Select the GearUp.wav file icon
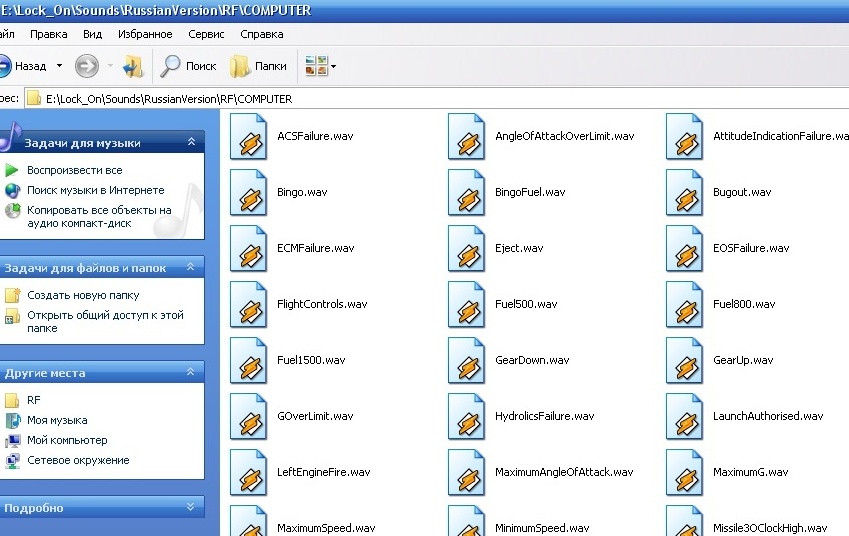 tap(684, 361)
